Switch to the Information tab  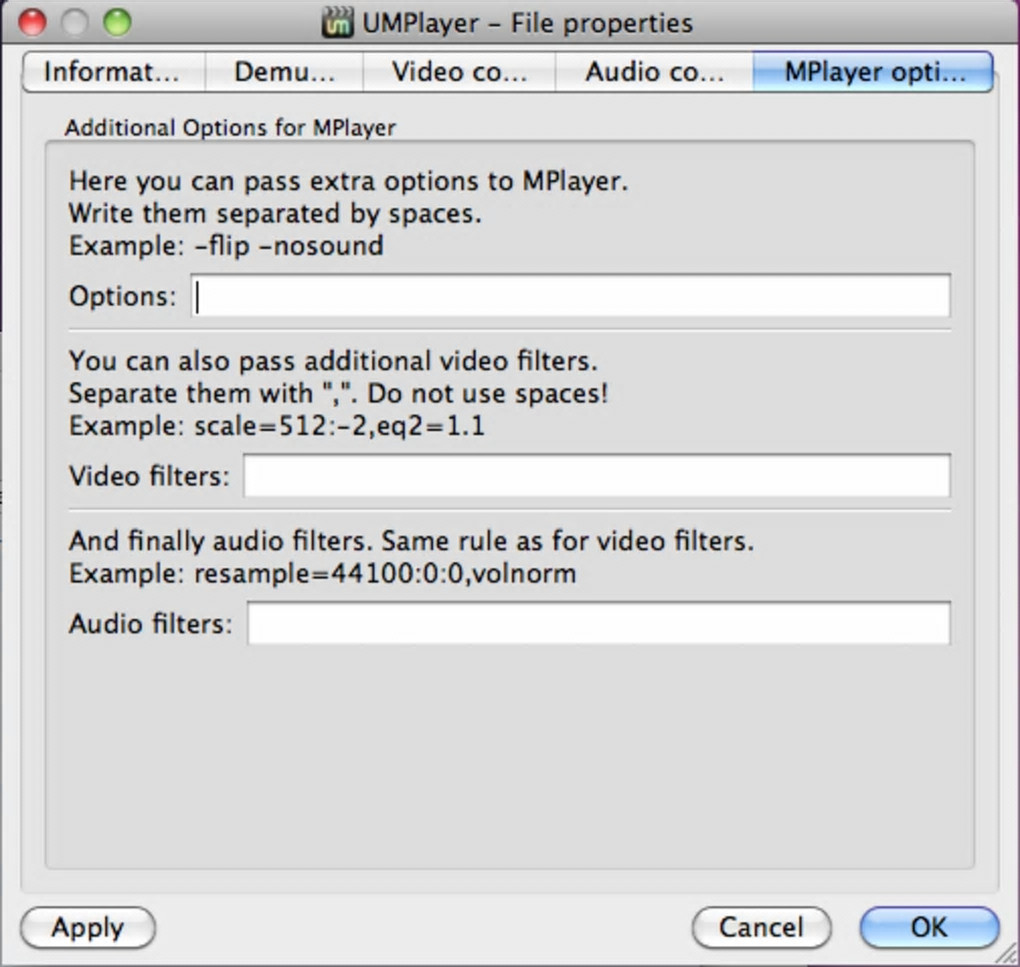[113, 72]
